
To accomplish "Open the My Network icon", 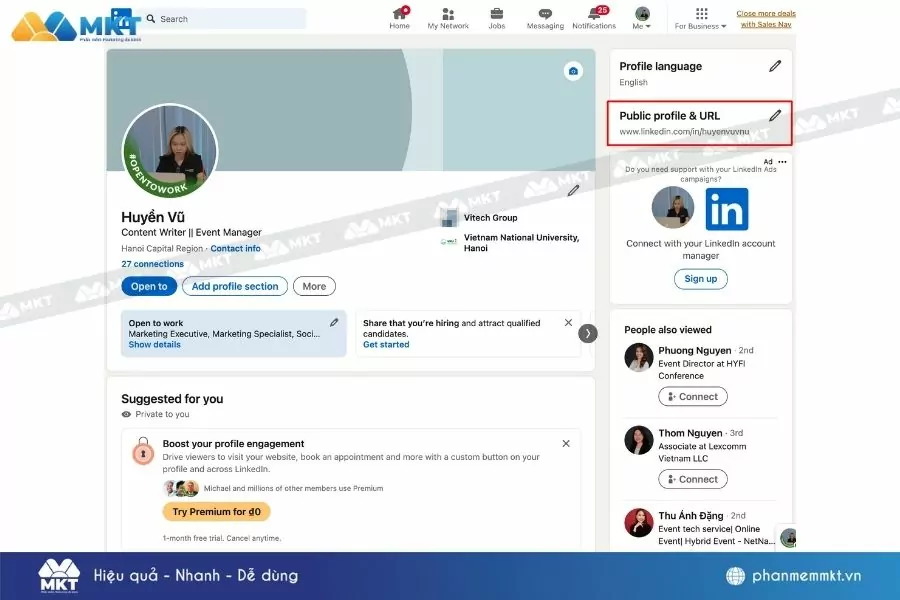I will click(447, 14).
